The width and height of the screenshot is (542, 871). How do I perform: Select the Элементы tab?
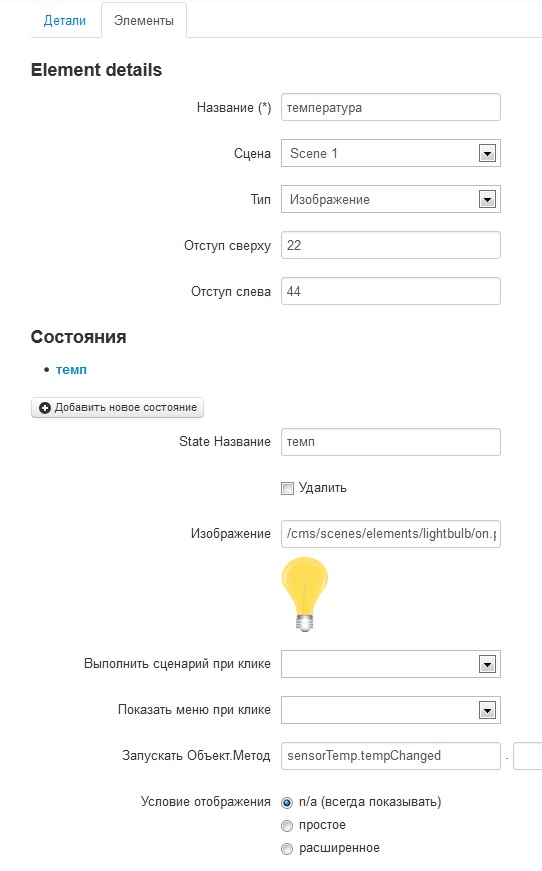(x=144, y=21)
